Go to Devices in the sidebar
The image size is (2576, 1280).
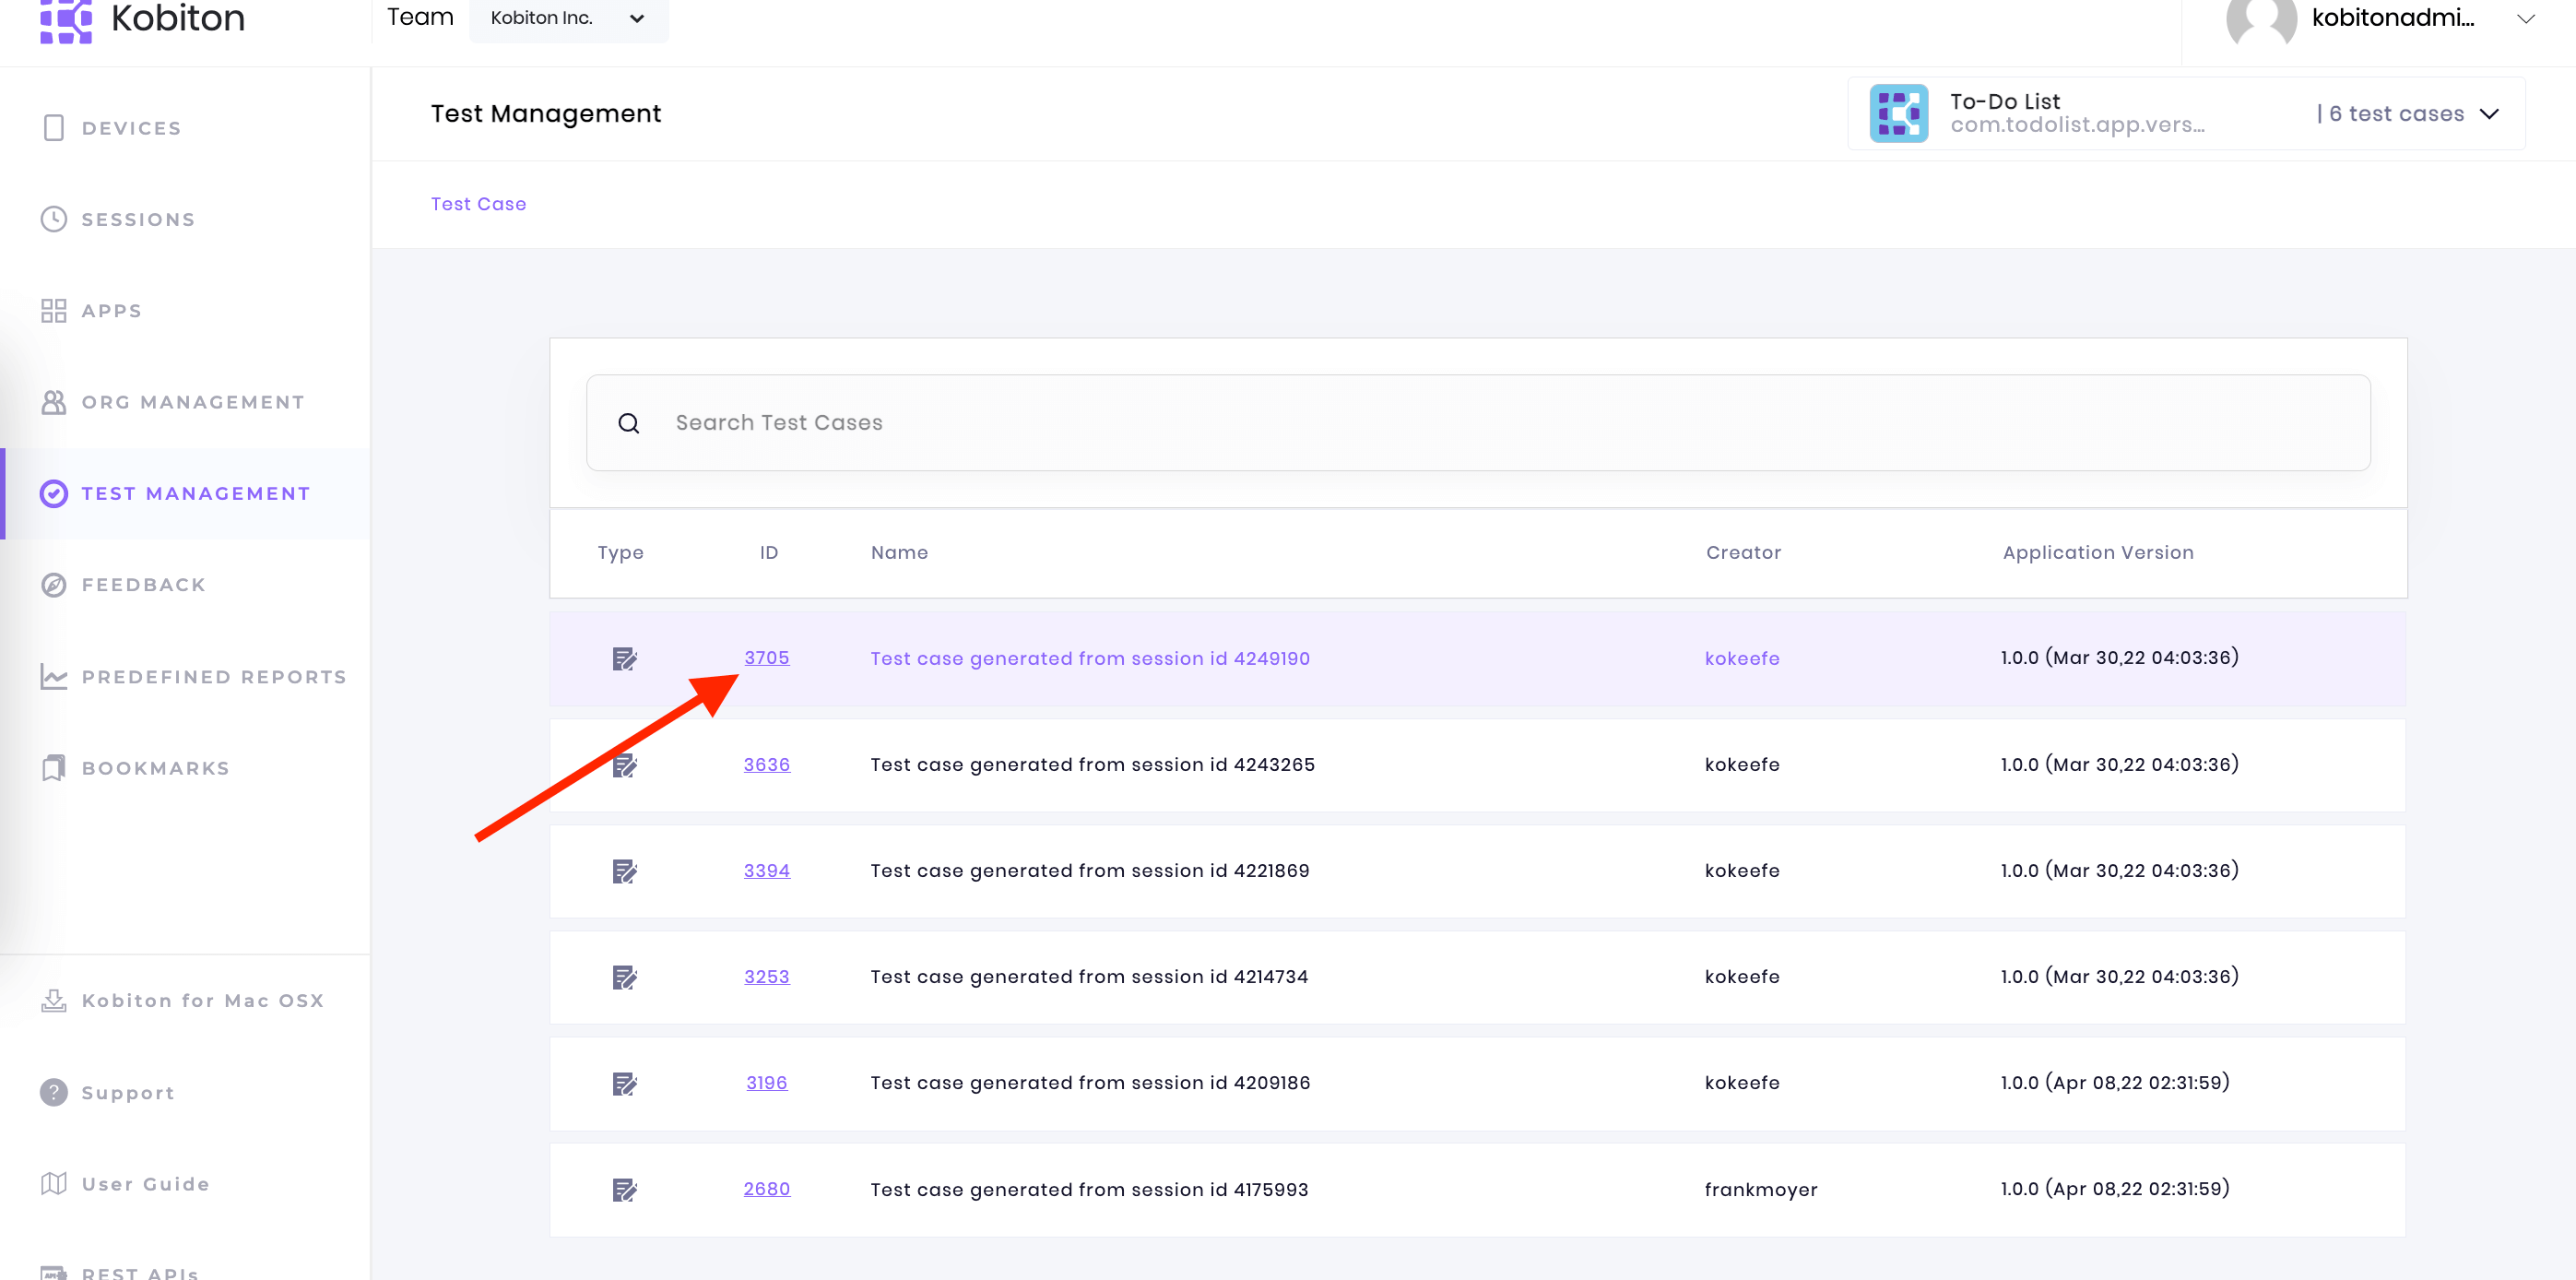pos(132,128)
